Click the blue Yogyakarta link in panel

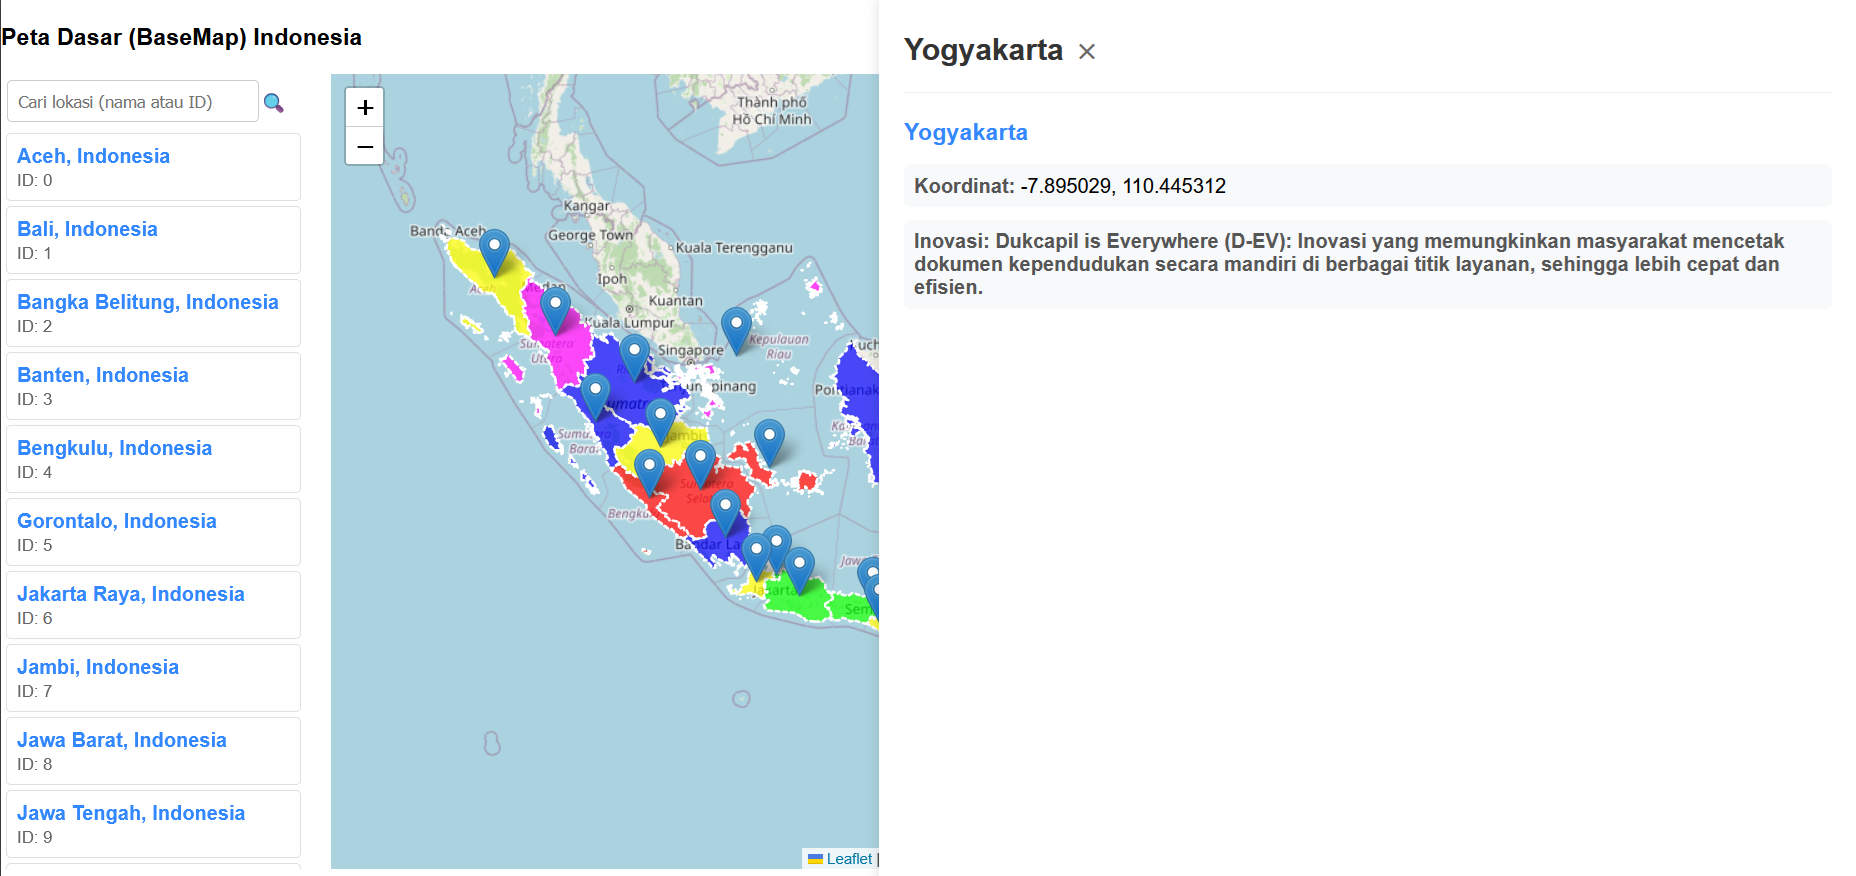966,132
